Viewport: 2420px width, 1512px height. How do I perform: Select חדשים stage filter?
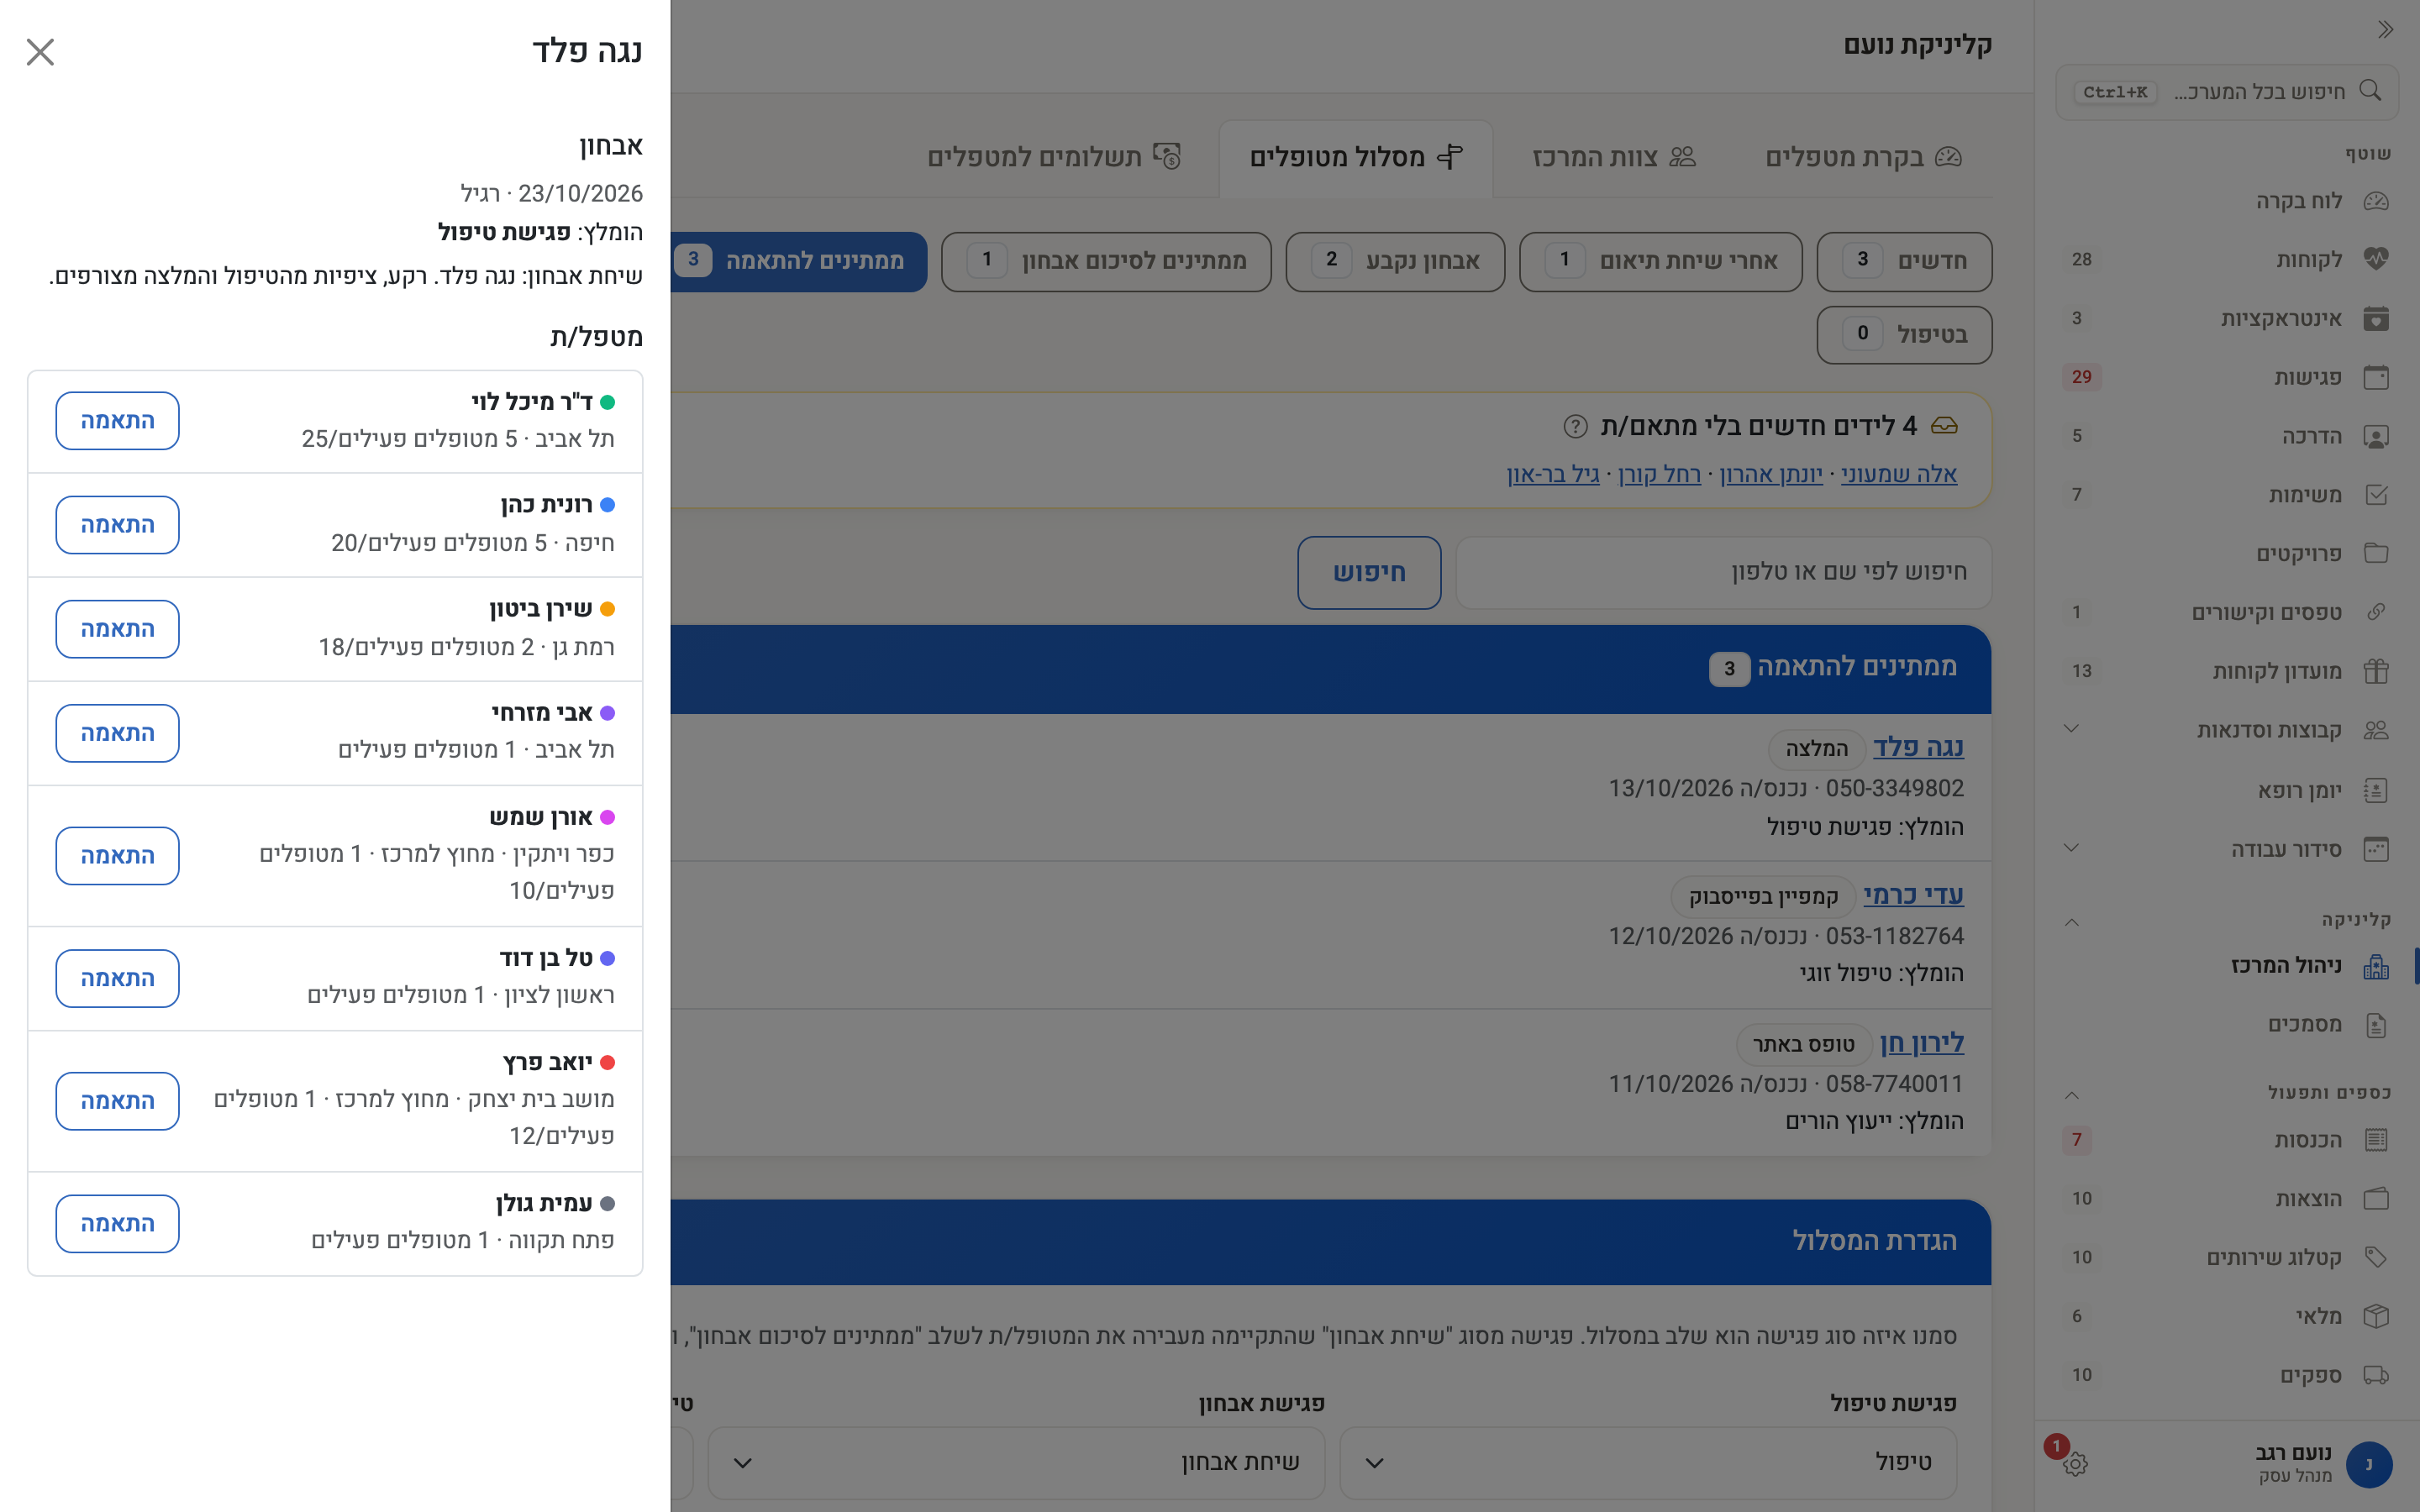[1904, 262]
